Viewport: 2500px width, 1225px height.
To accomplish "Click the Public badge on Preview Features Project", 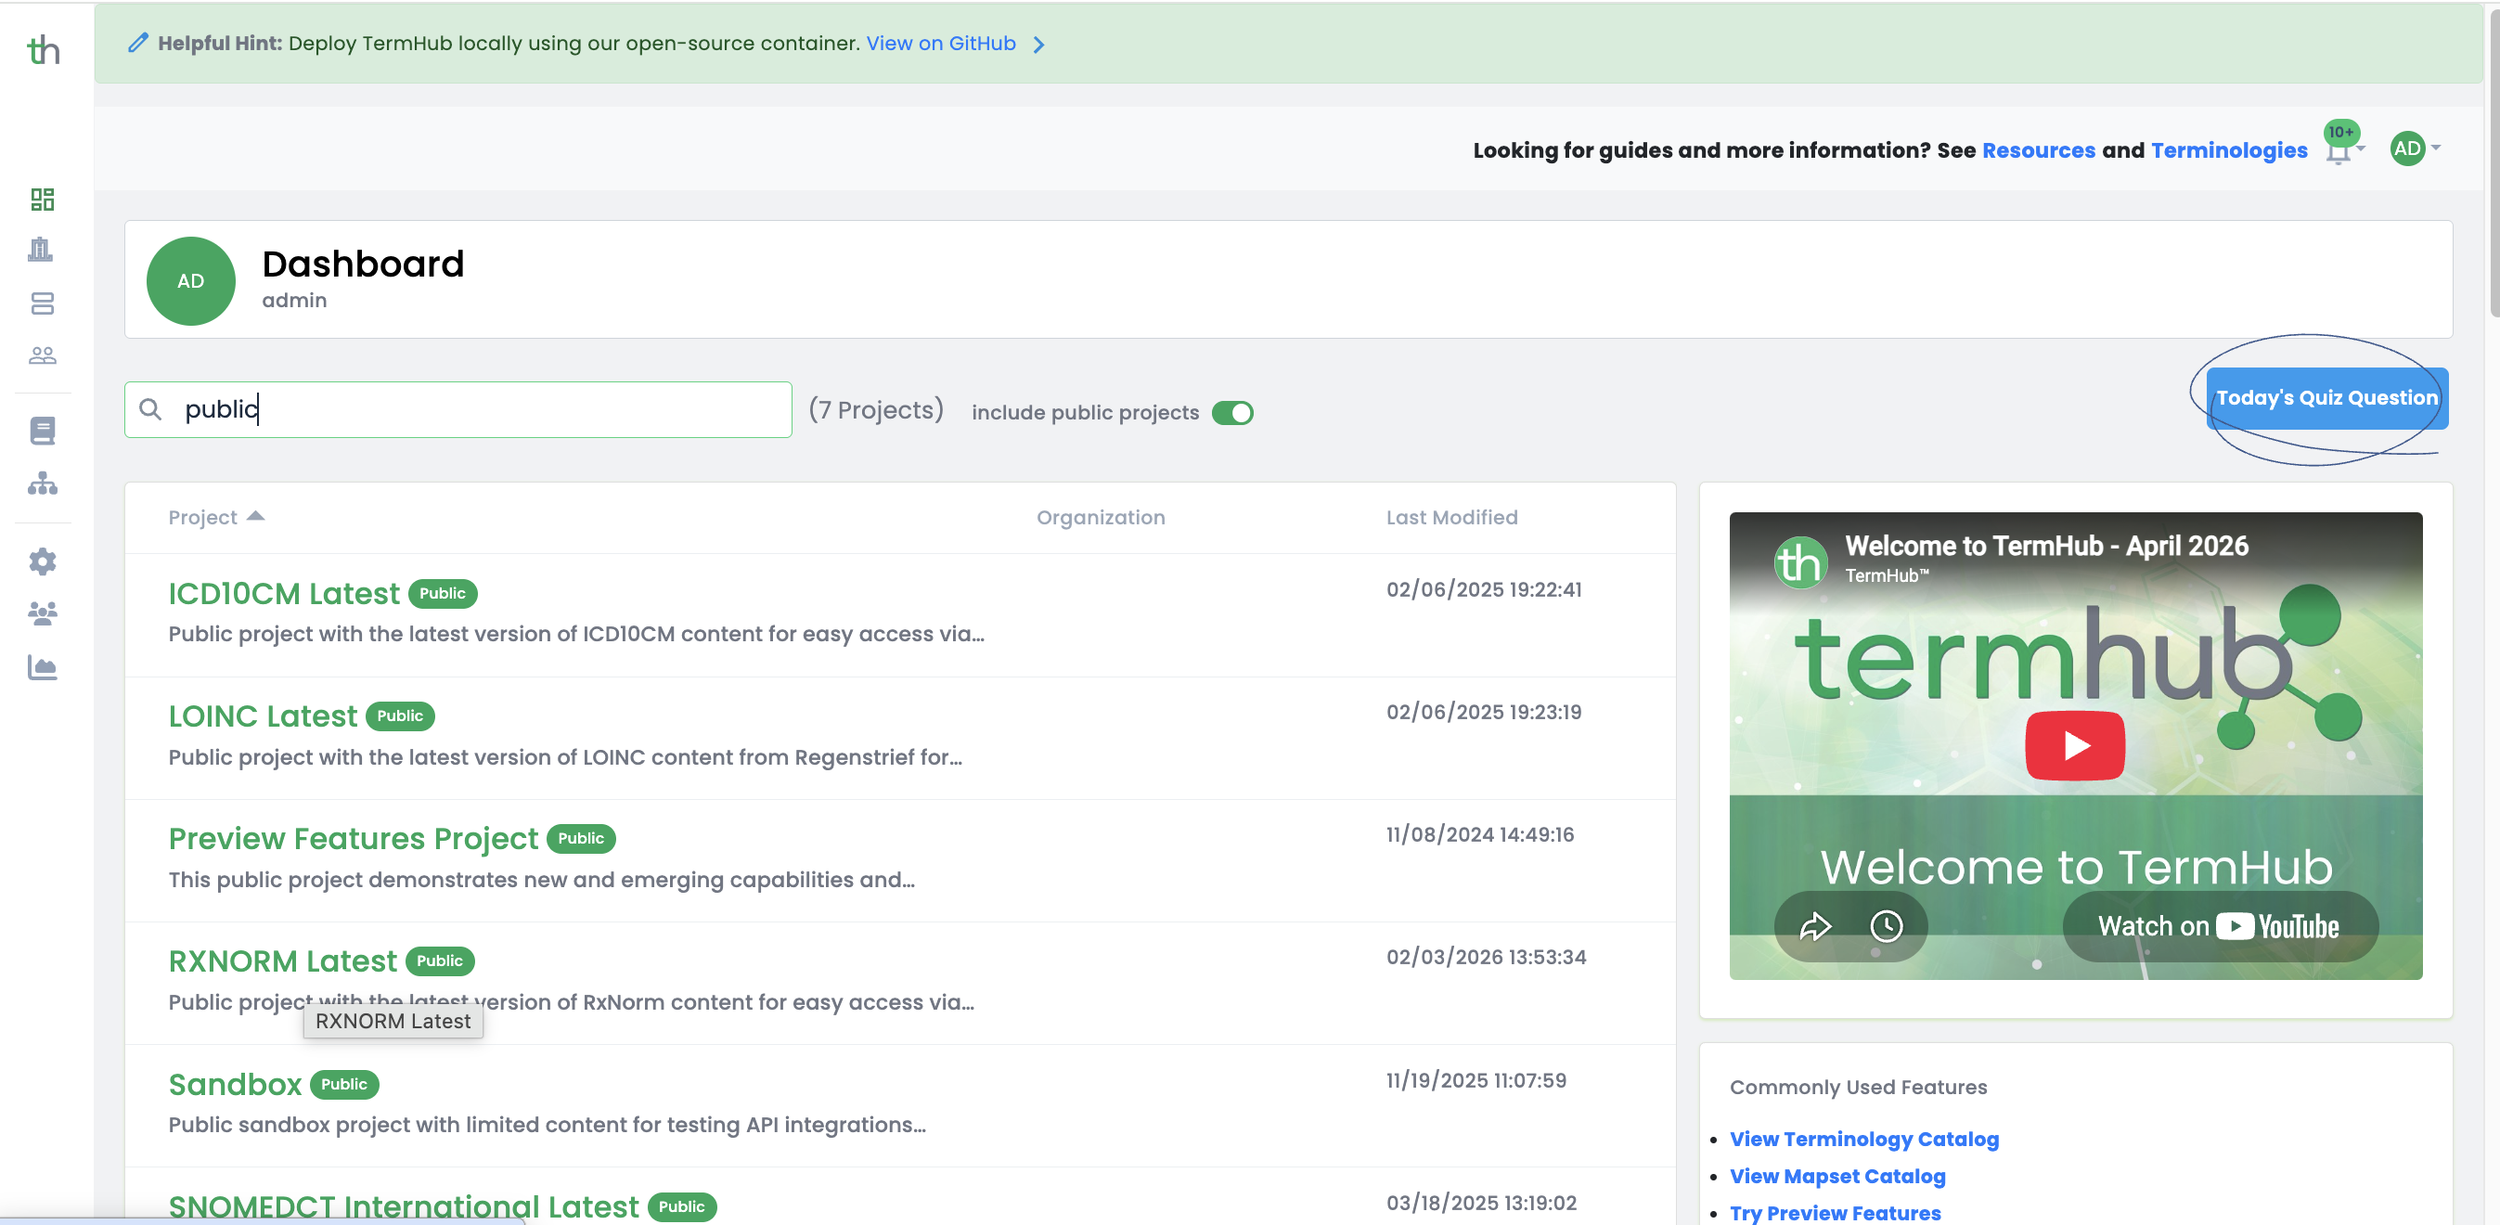I will [x=581, y=838].
